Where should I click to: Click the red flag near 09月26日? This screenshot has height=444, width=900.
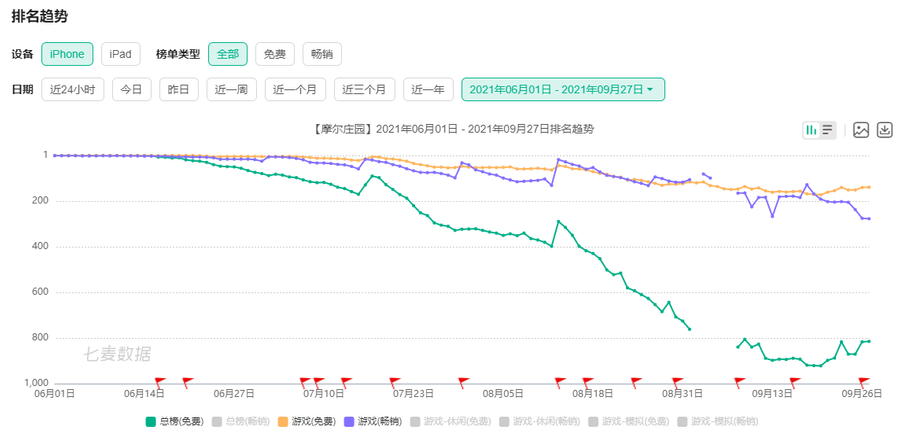(x=863, y=381)
